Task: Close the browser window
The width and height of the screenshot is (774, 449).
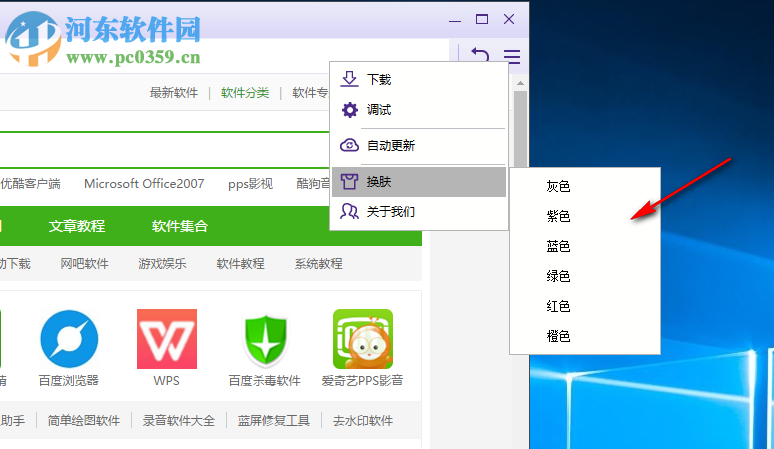Action: (x=509, y=19)
